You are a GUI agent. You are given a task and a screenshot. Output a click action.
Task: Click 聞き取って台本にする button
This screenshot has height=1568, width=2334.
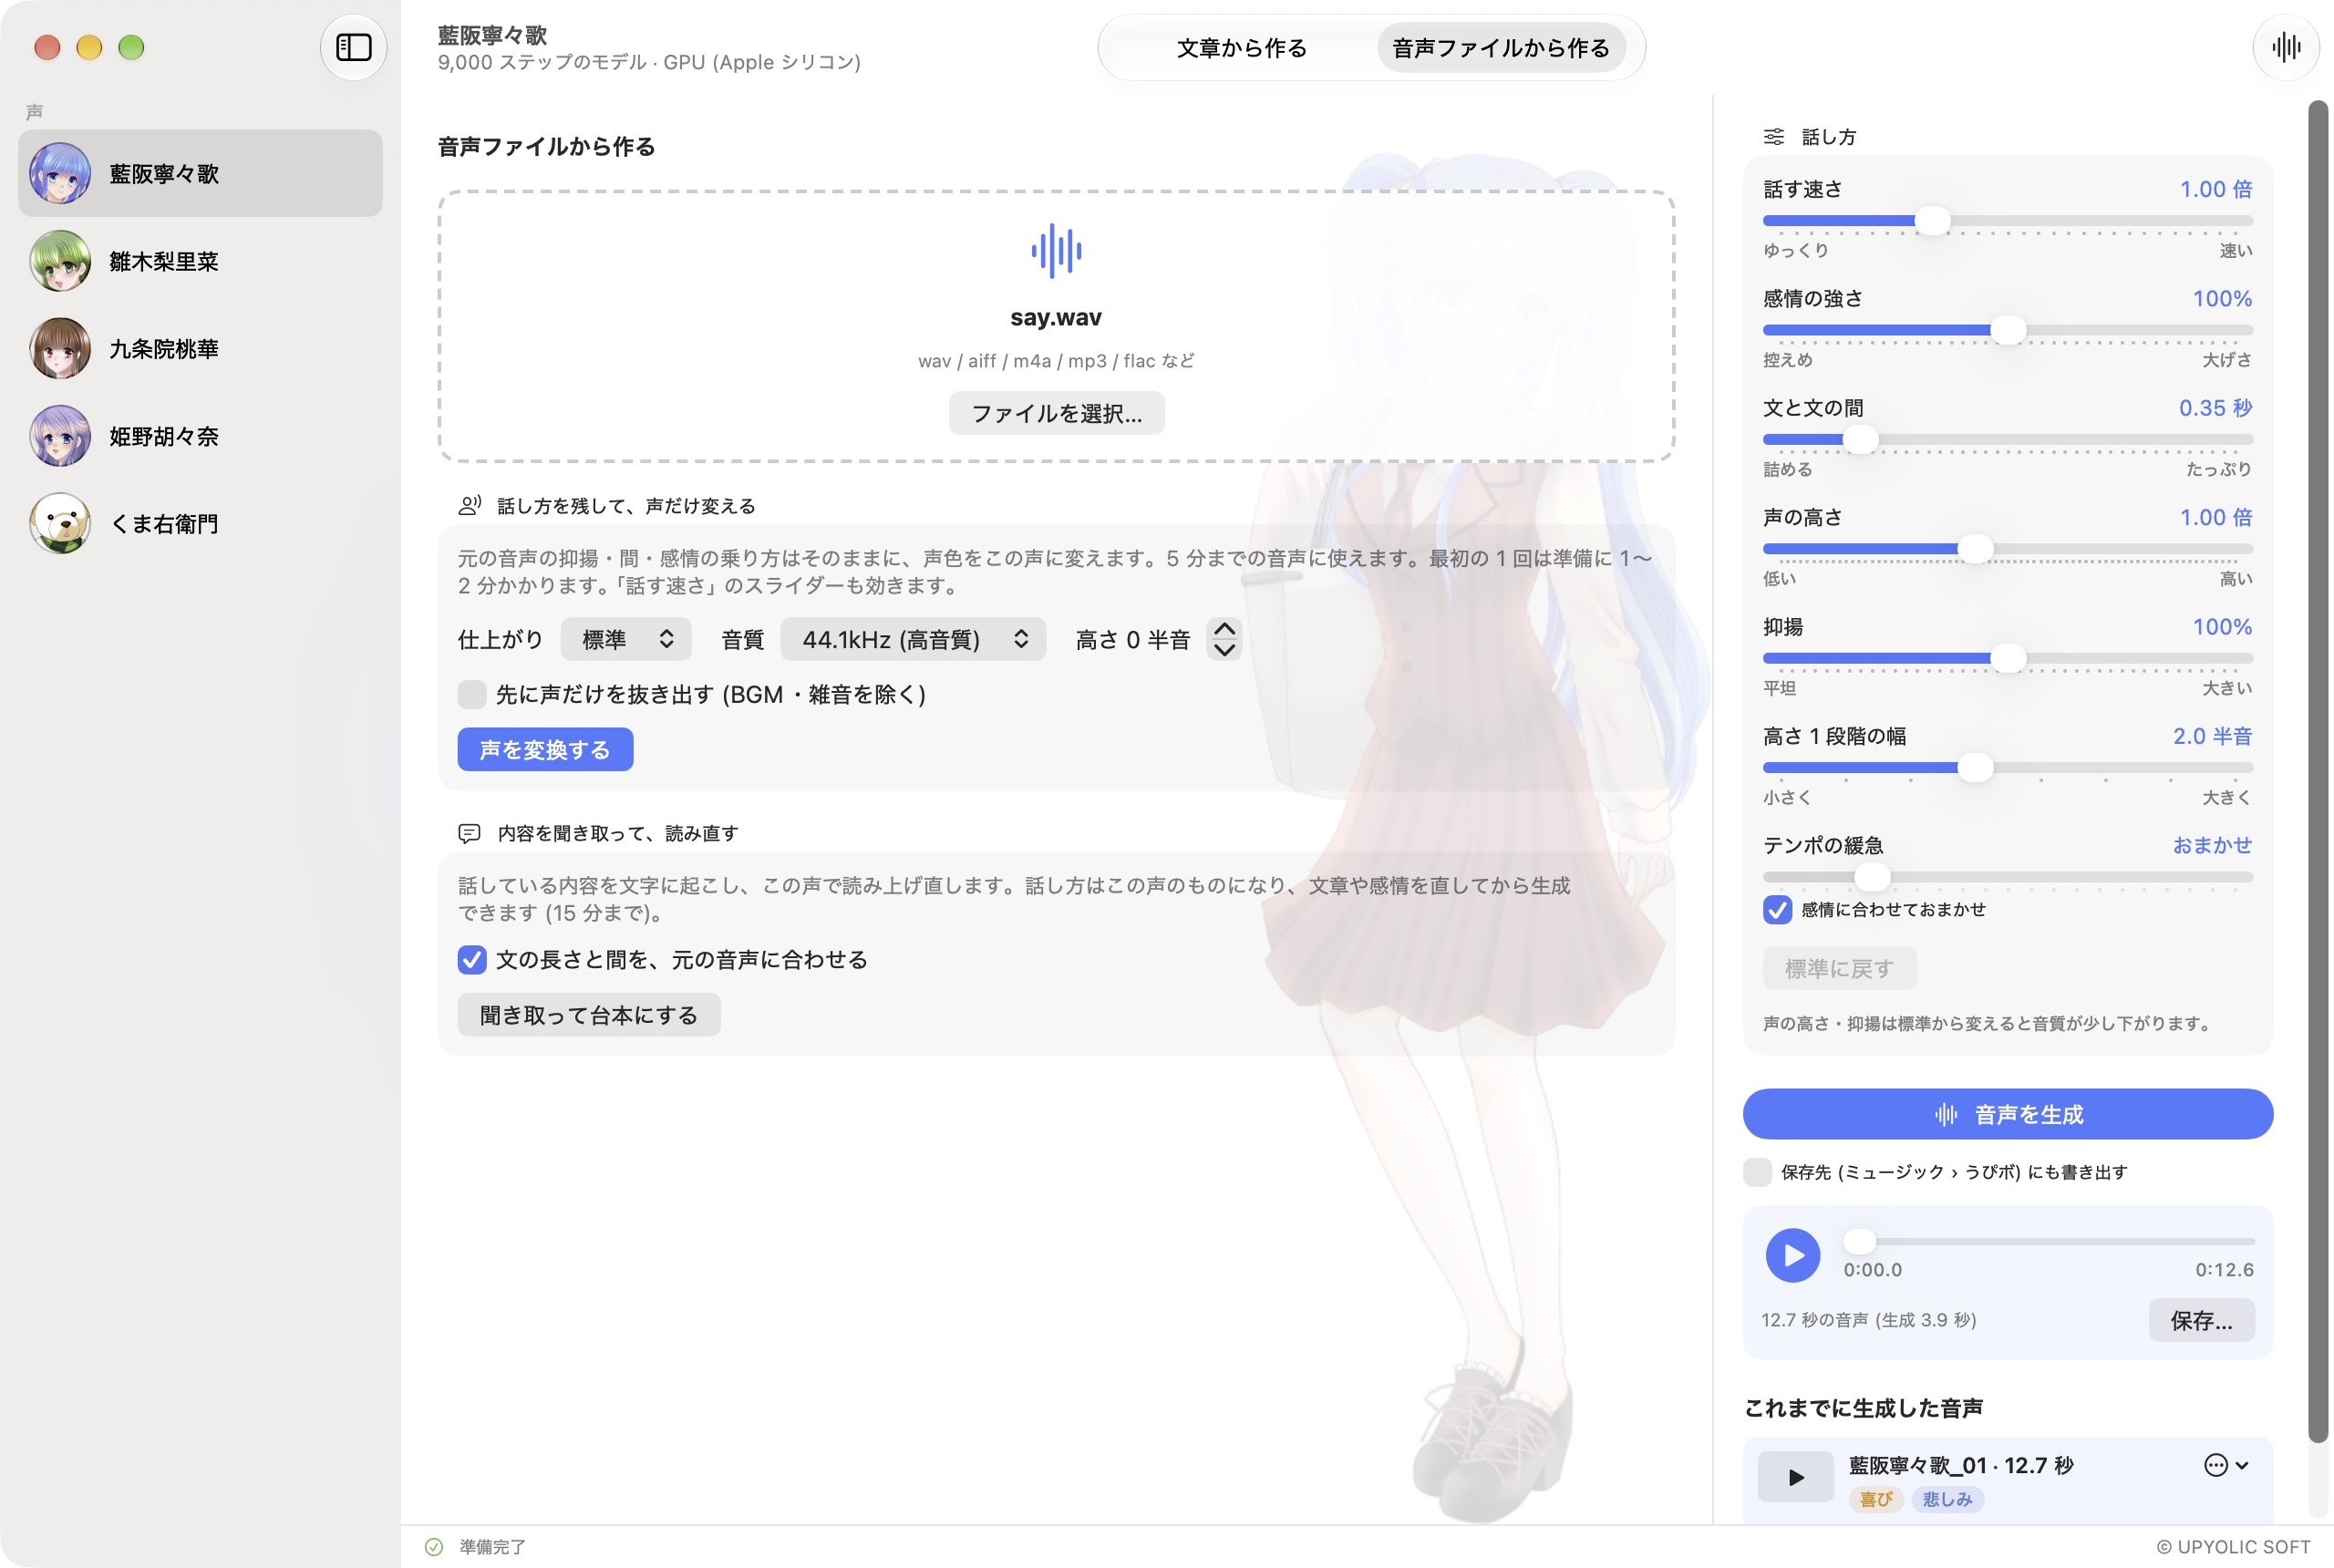589,1015
